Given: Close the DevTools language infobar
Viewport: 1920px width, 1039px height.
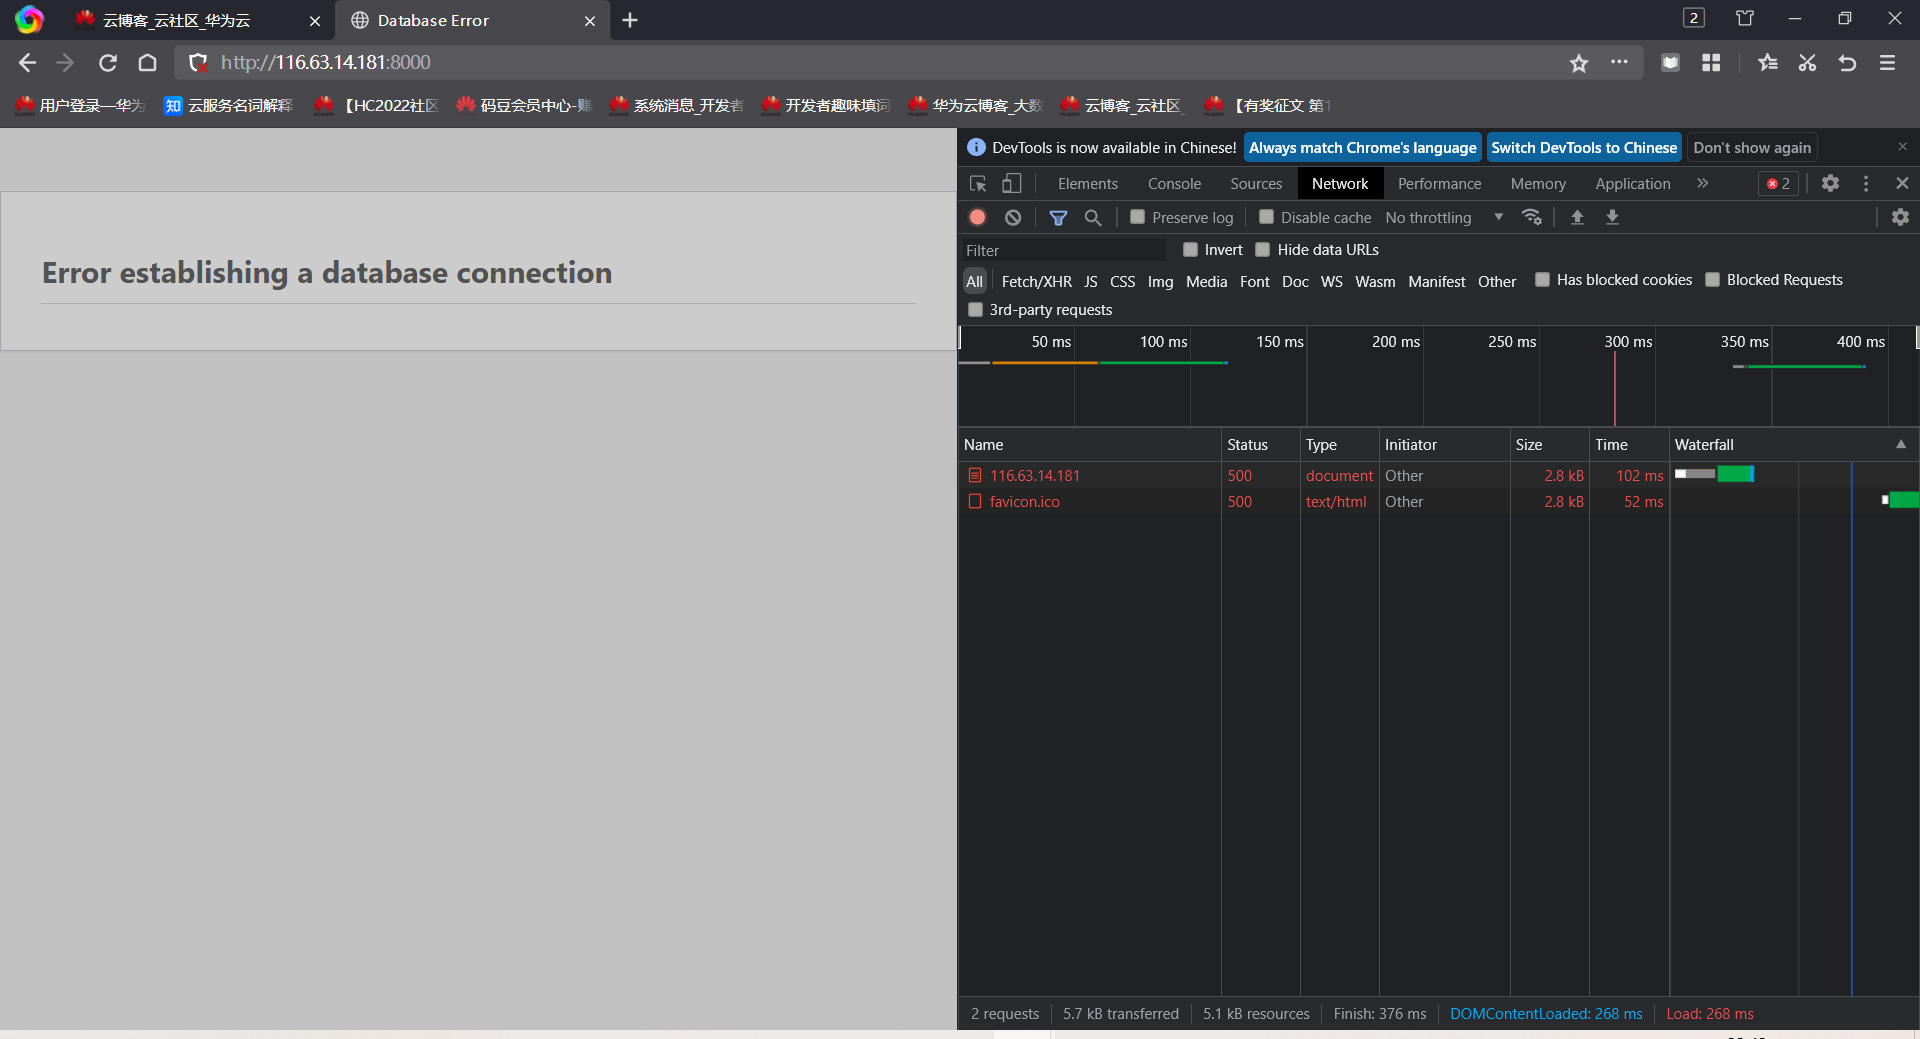Looking at the screenshot, I should click(x=1902, y=147).
